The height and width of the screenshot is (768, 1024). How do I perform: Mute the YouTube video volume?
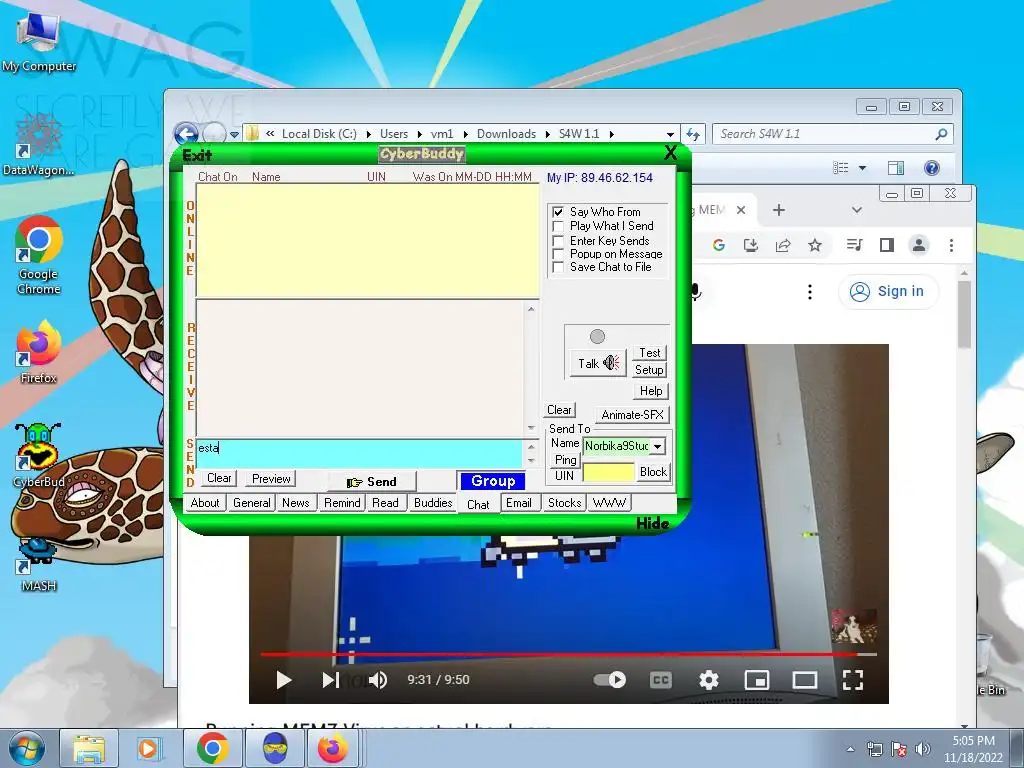[x=378, y=680]
